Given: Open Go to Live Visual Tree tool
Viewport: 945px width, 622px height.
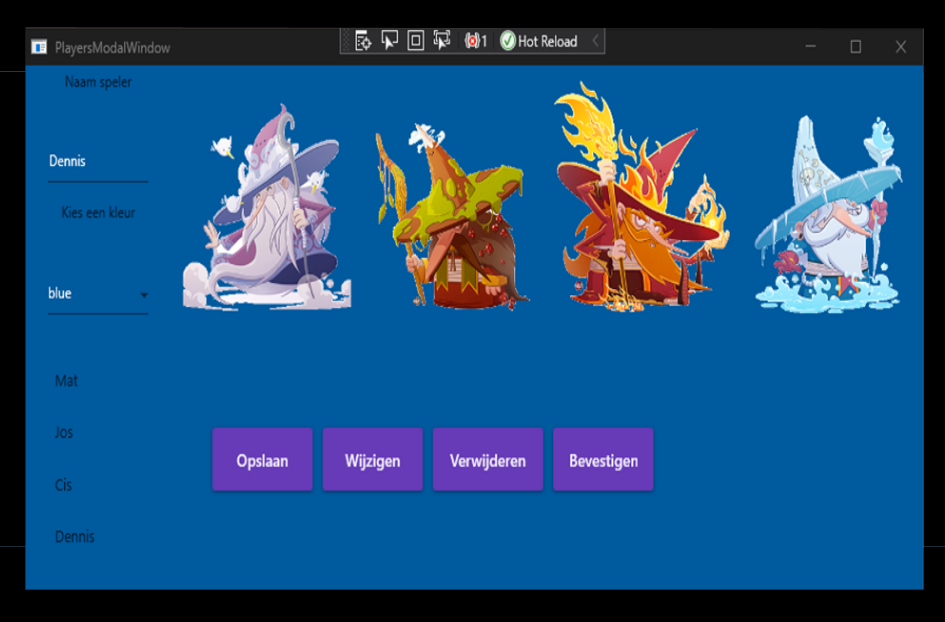Looking at the screenshot, I should click(x=363, y=41).
